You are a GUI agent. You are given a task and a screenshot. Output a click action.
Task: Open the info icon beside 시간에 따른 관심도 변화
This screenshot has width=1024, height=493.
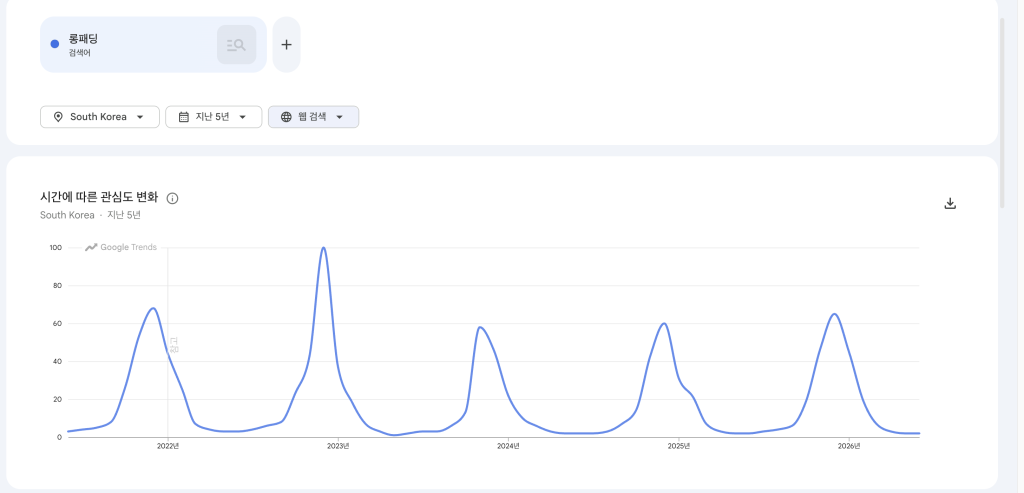(172, 199)
